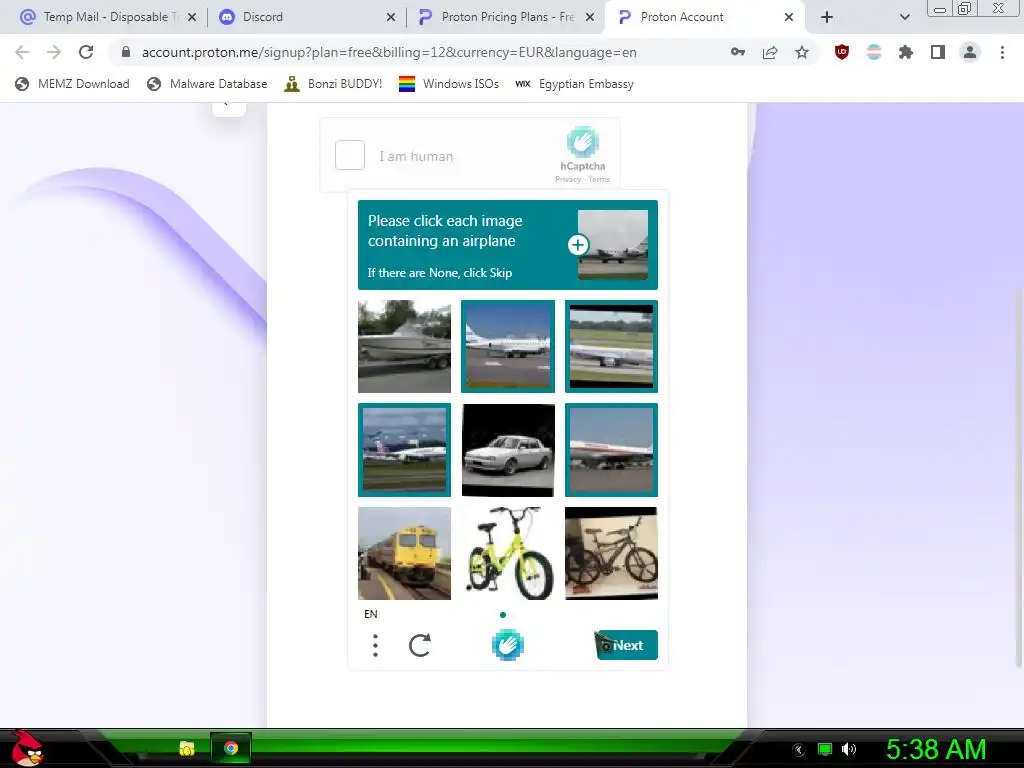Open the hCaptcha Terms link

point(600,179)
